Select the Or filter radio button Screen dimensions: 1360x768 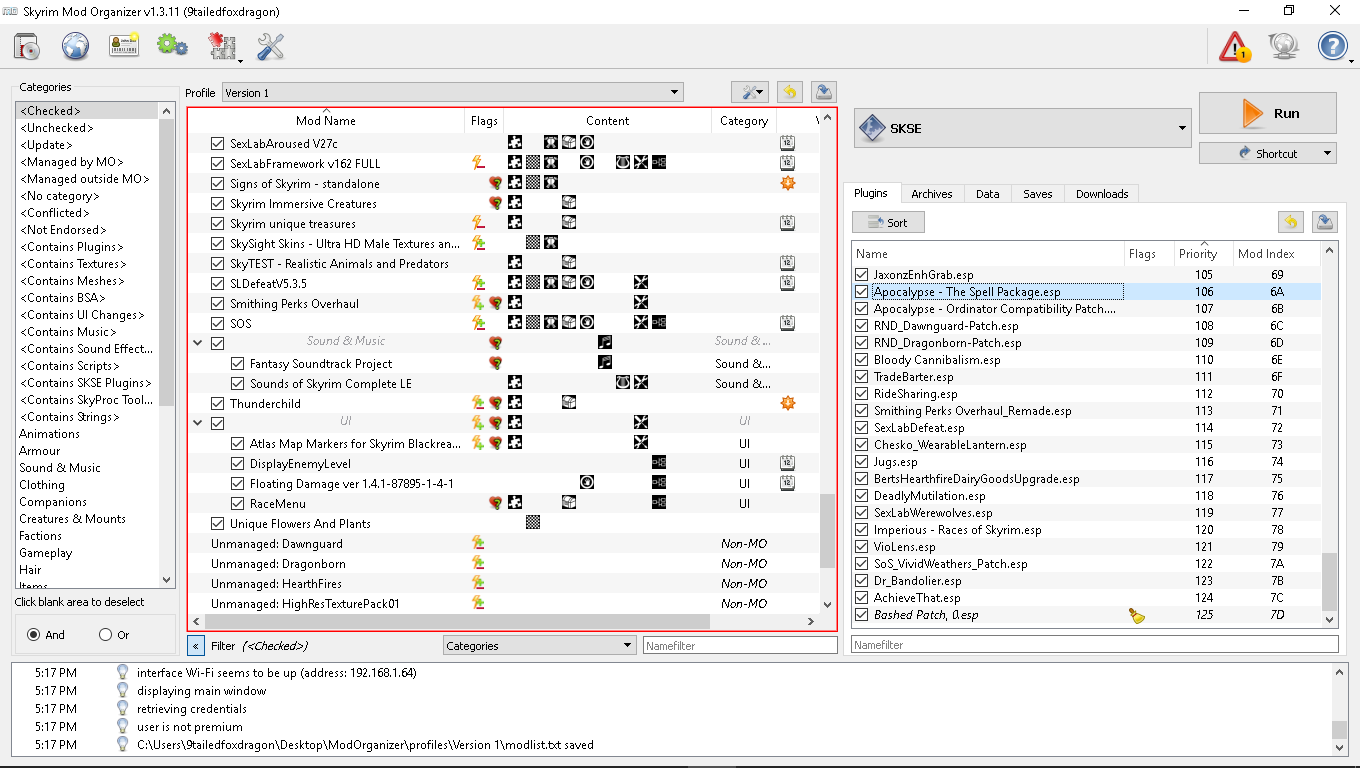coord(106,635)
